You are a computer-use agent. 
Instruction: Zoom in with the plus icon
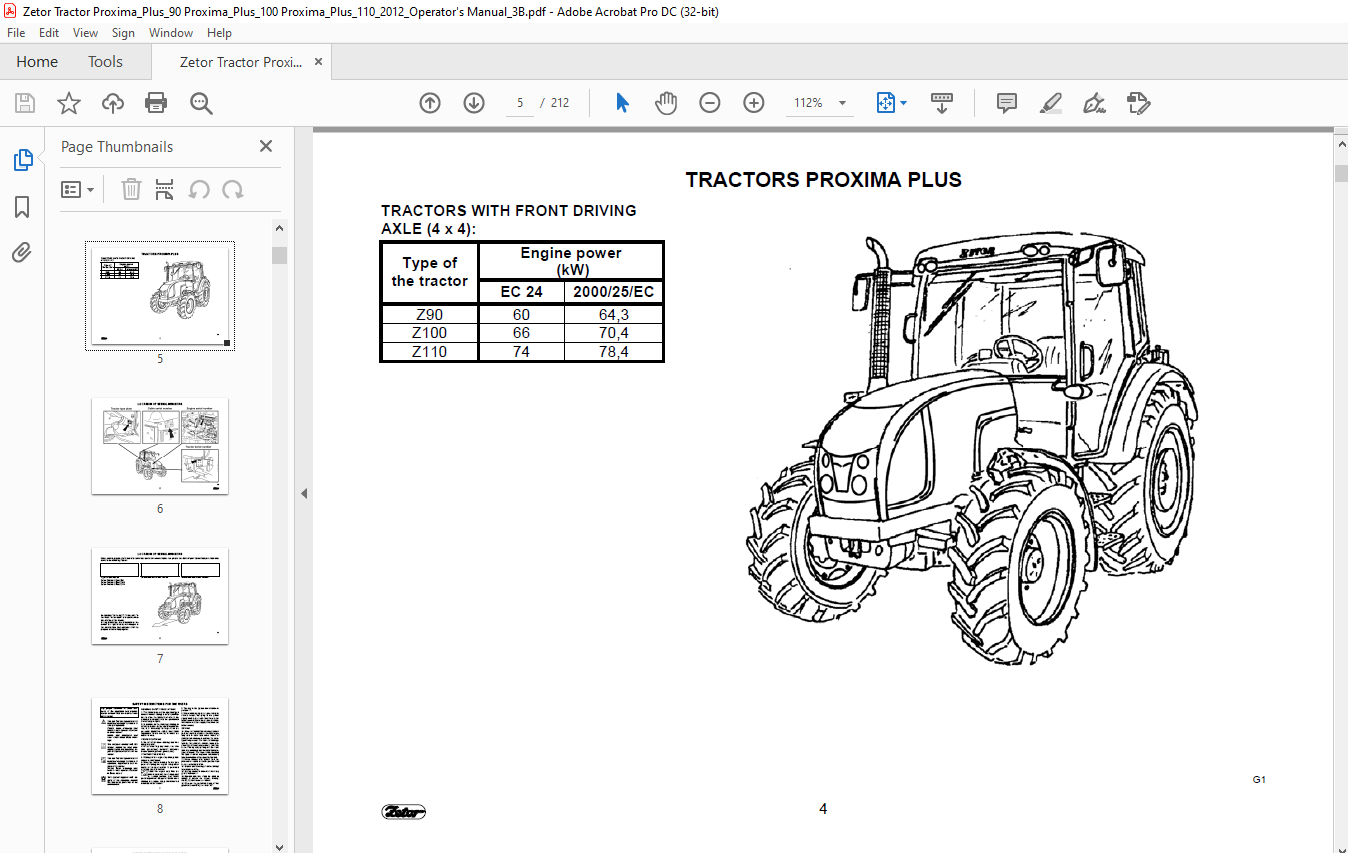pyautogui.click(x=754, y=103)
